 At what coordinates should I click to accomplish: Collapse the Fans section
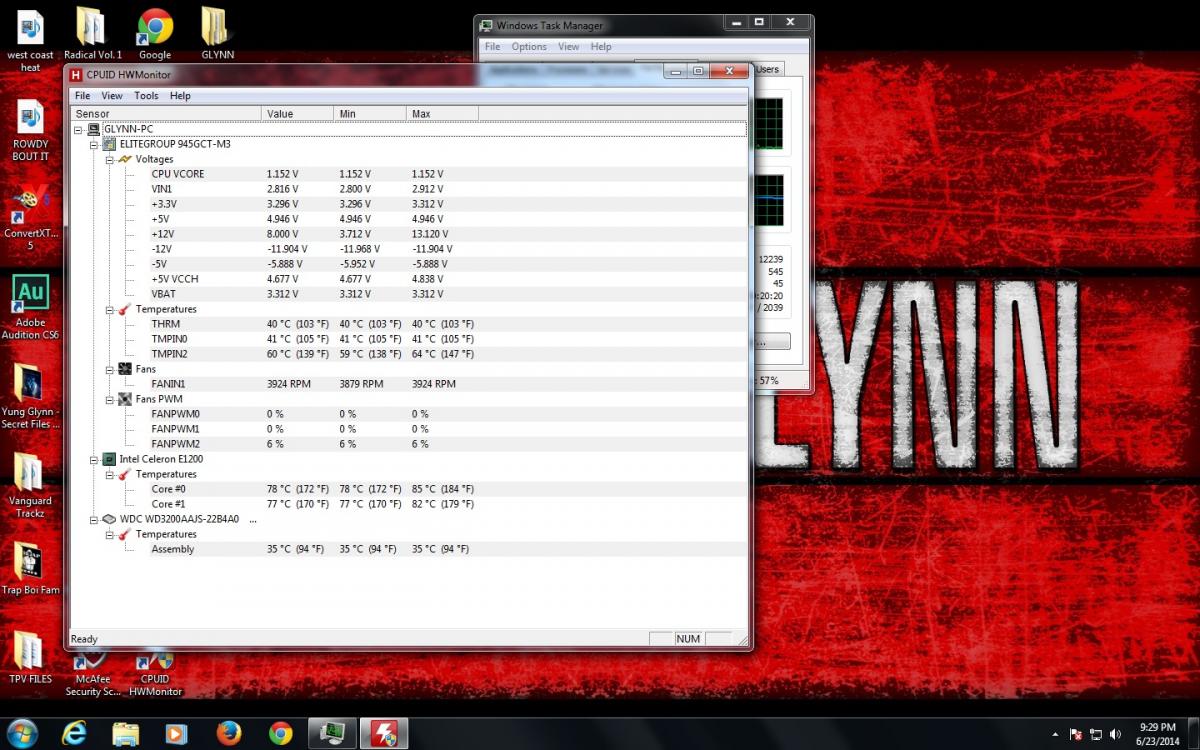coord(110,369)
